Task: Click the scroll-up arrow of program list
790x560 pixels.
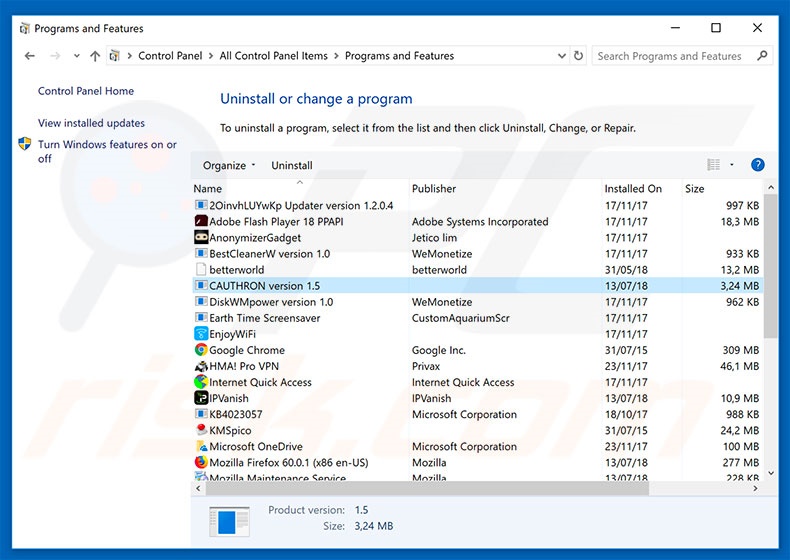Action: click(770, 188)
